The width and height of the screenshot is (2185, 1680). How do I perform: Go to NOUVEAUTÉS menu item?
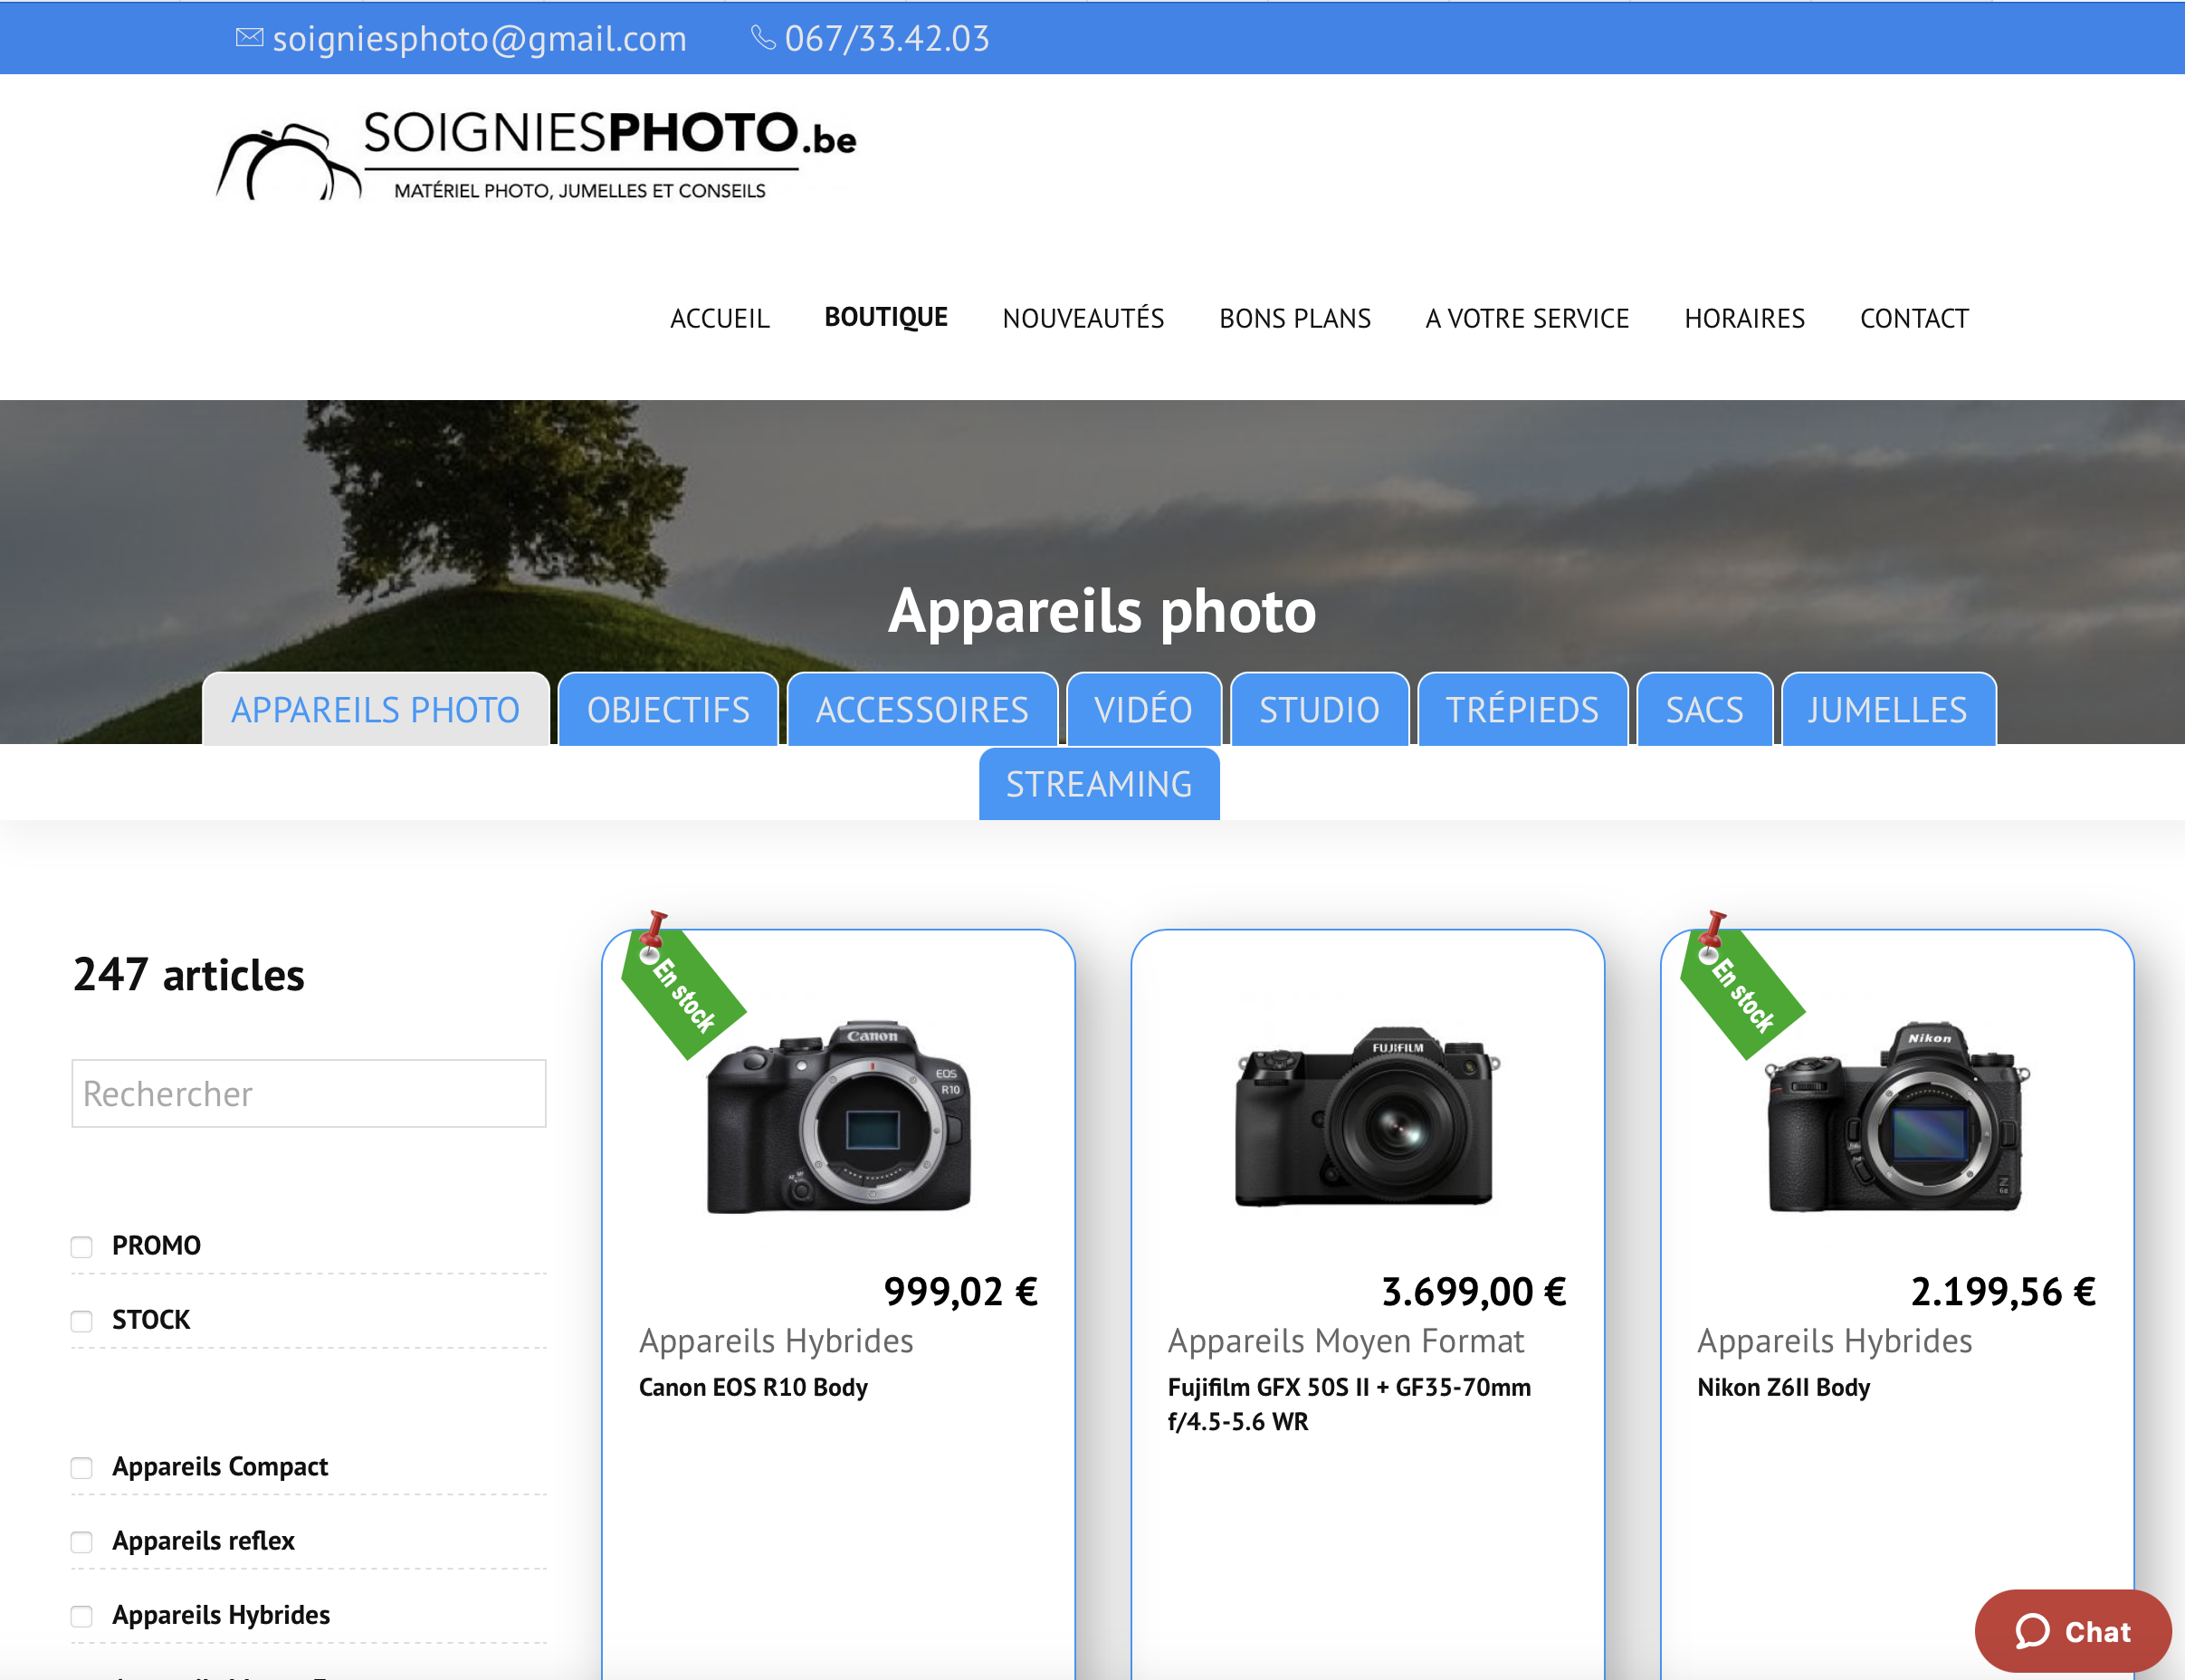(x=1083, y=318)
